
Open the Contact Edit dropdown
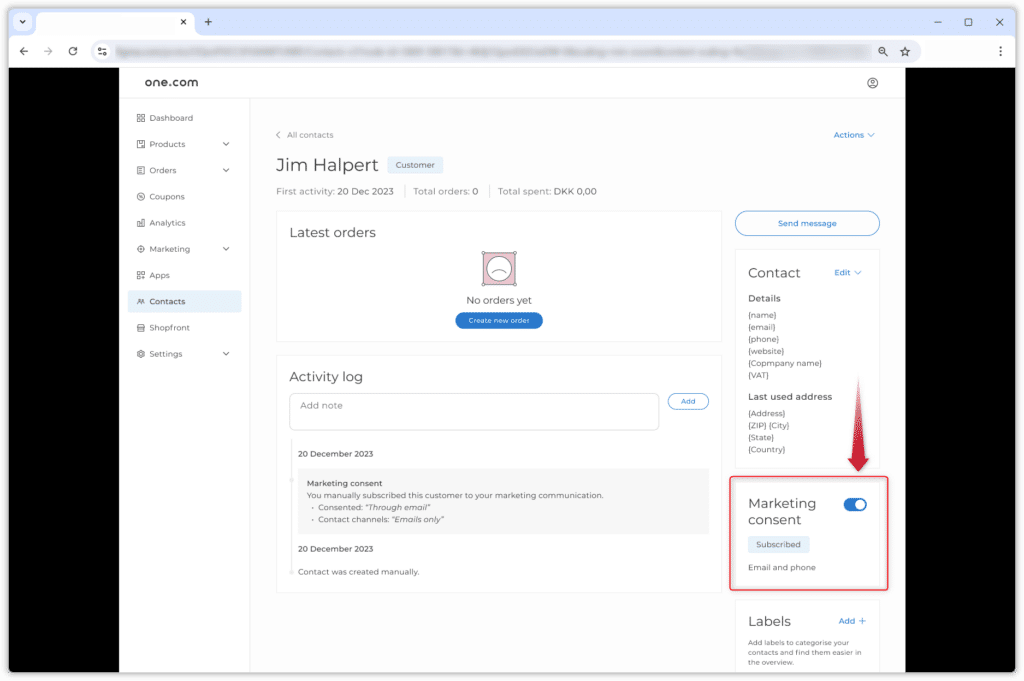click(x=848, y=272)
